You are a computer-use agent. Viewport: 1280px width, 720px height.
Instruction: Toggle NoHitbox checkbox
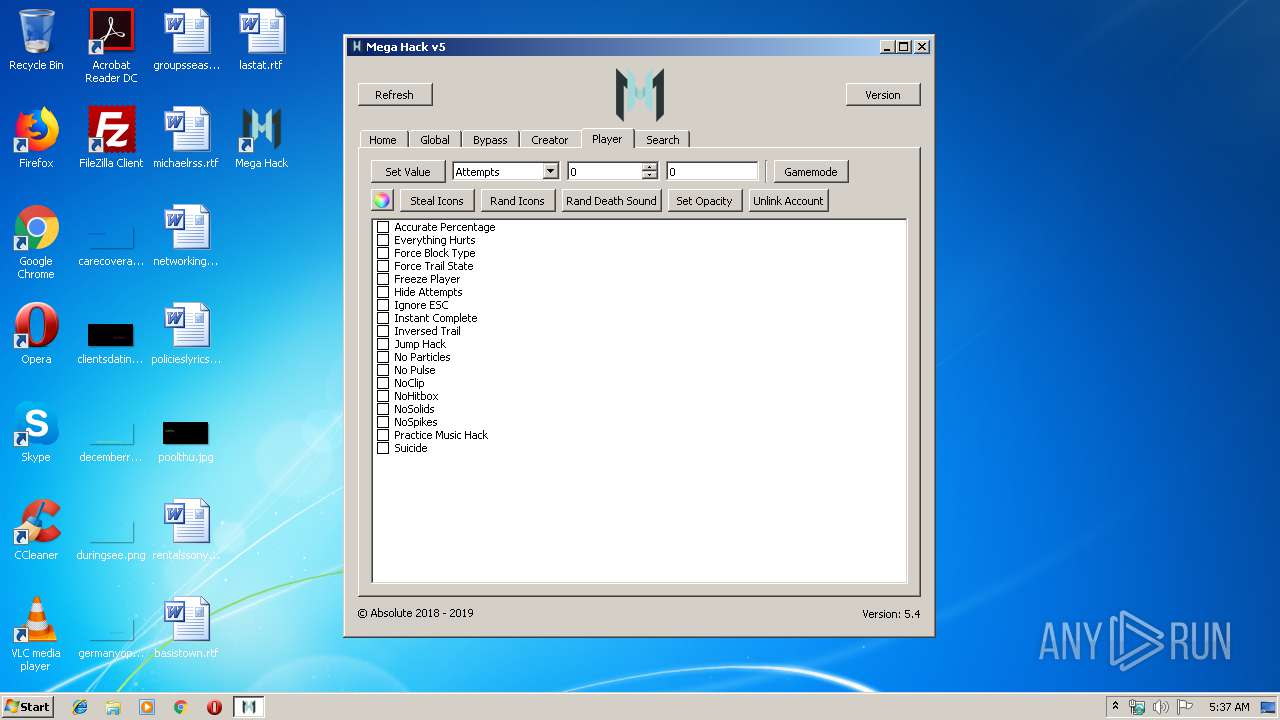pos(382,396)
